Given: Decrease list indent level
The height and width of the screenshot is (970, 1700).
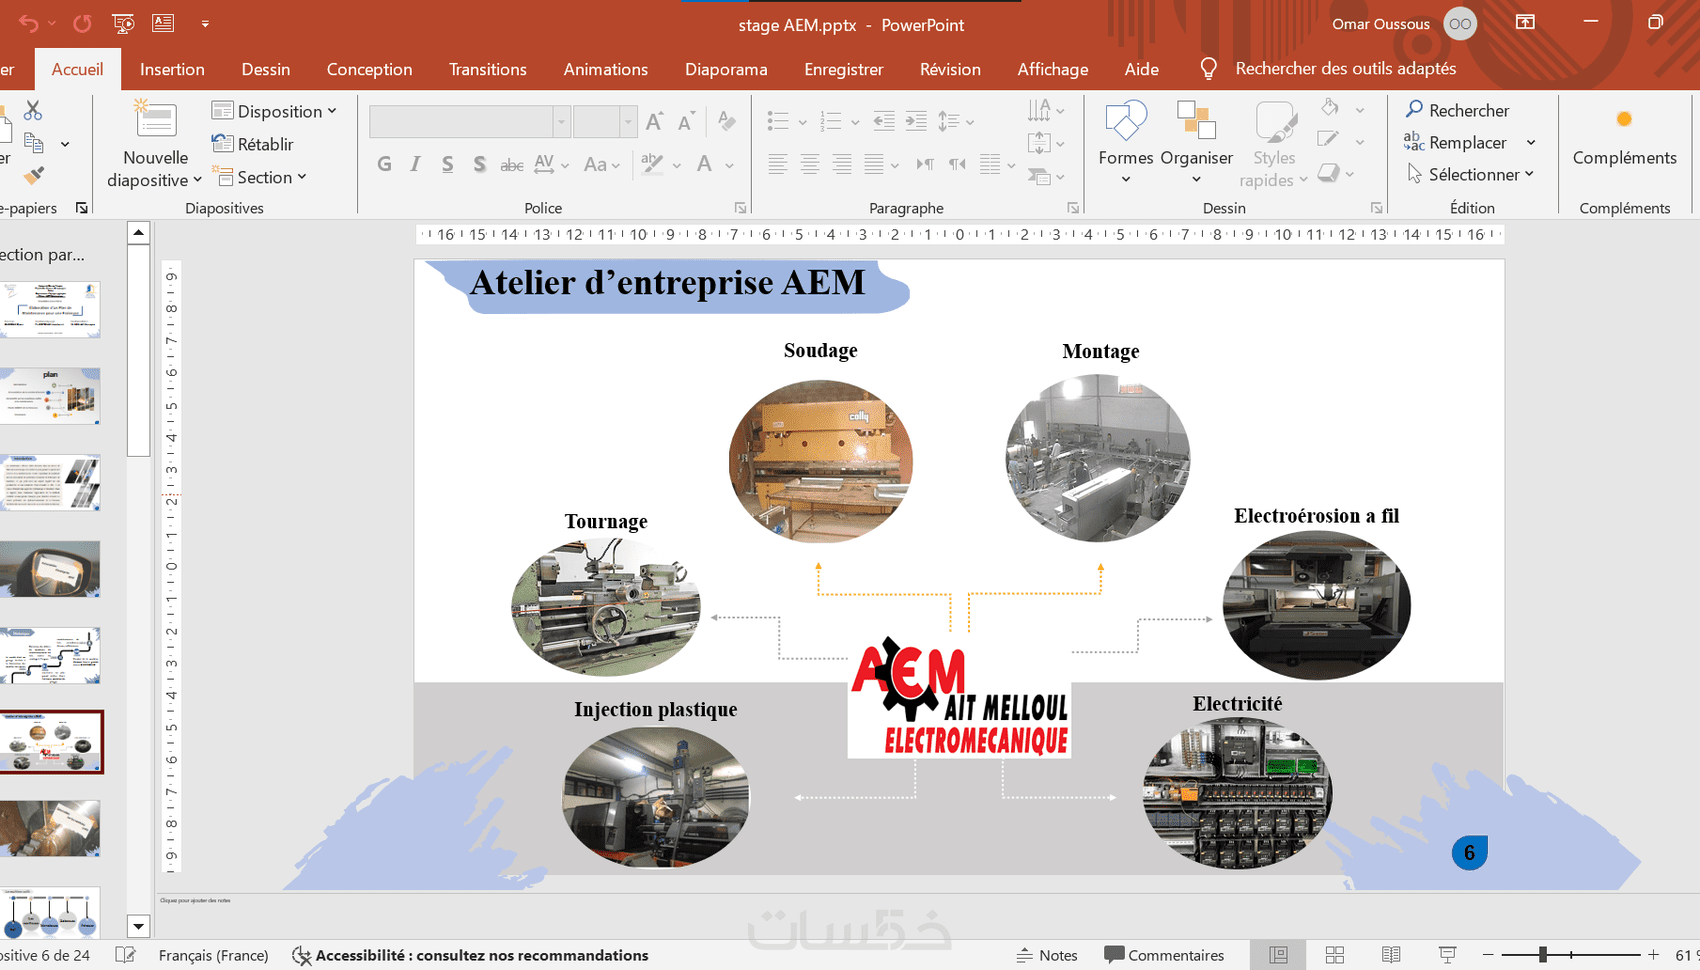Looking at the screenshot, I should pyautogui.click(x=884, y=122).
